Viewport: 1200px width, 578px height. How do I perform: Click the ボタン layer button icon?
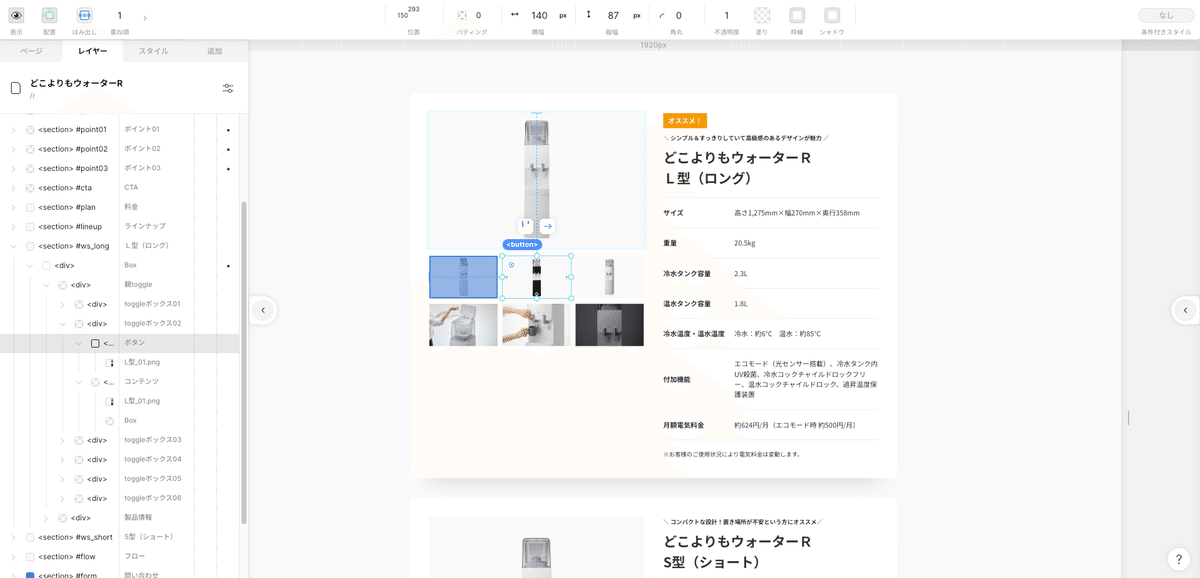95,343
